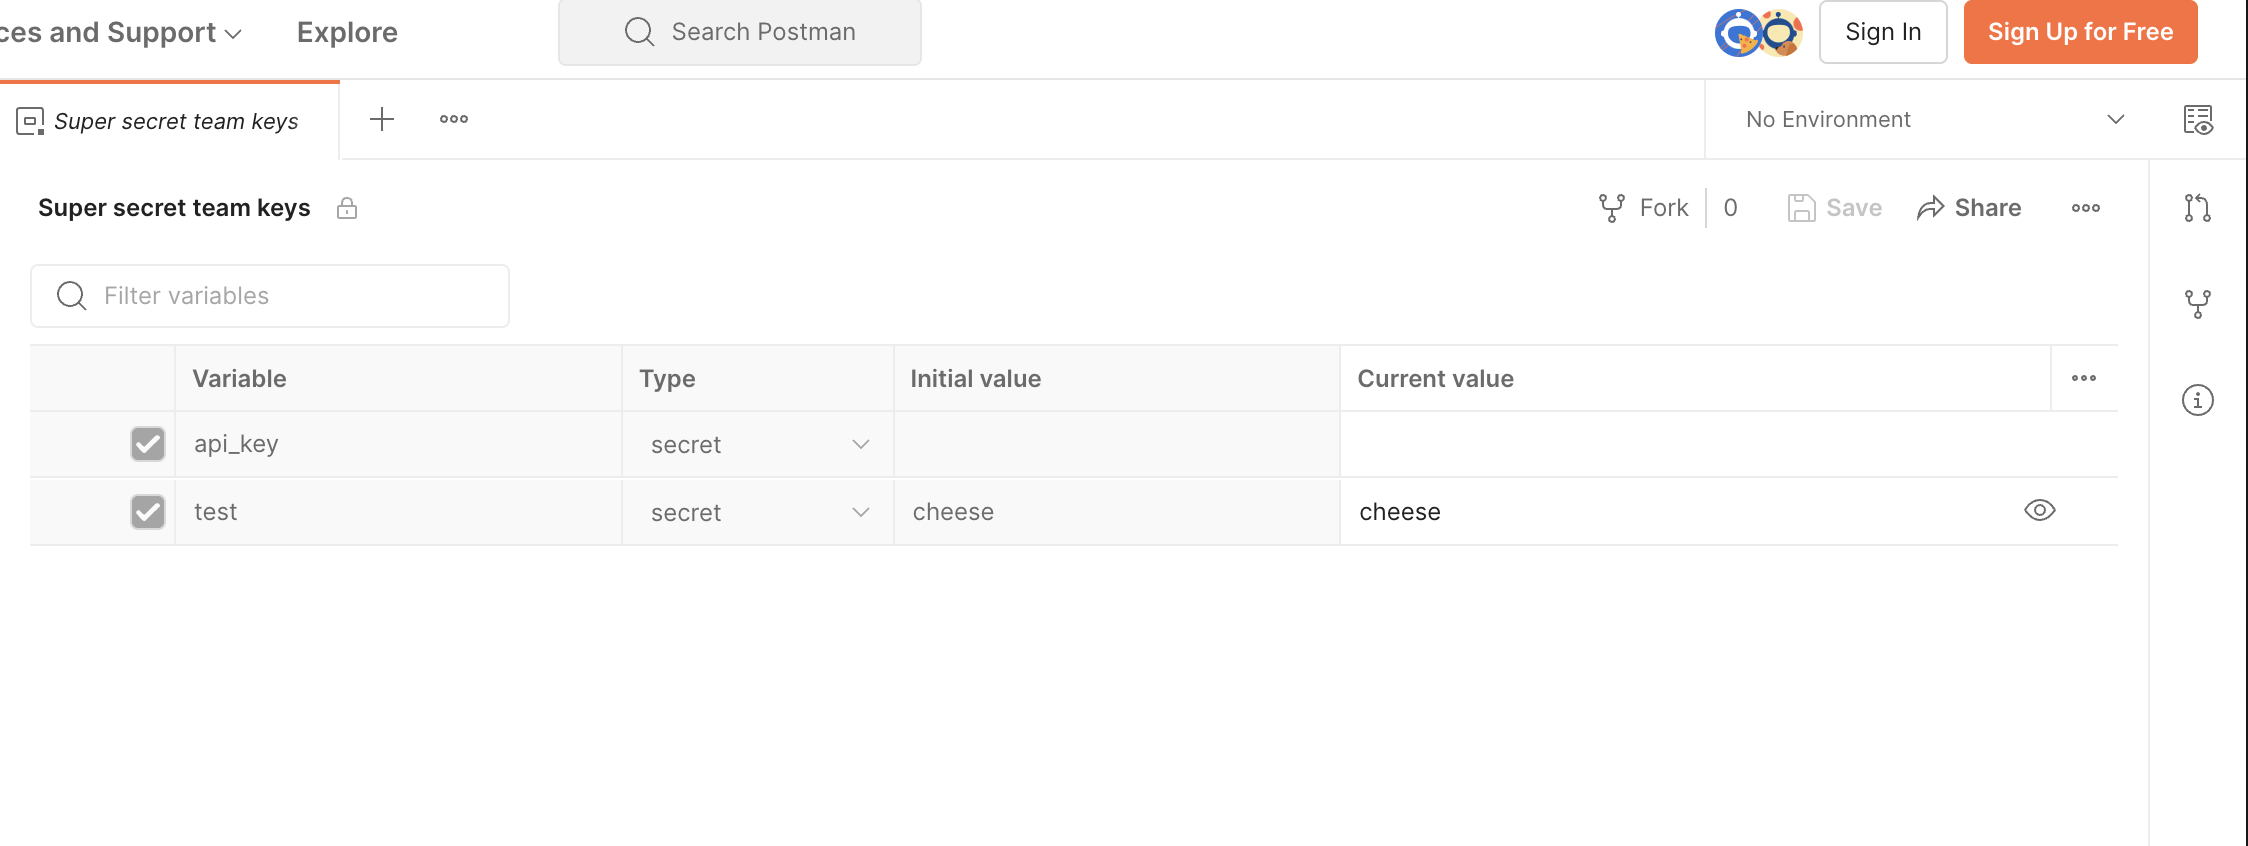Expand the type dropdown for api_key
The width and height of the screenshot is (2248, 846).
[x=859, y=444]
